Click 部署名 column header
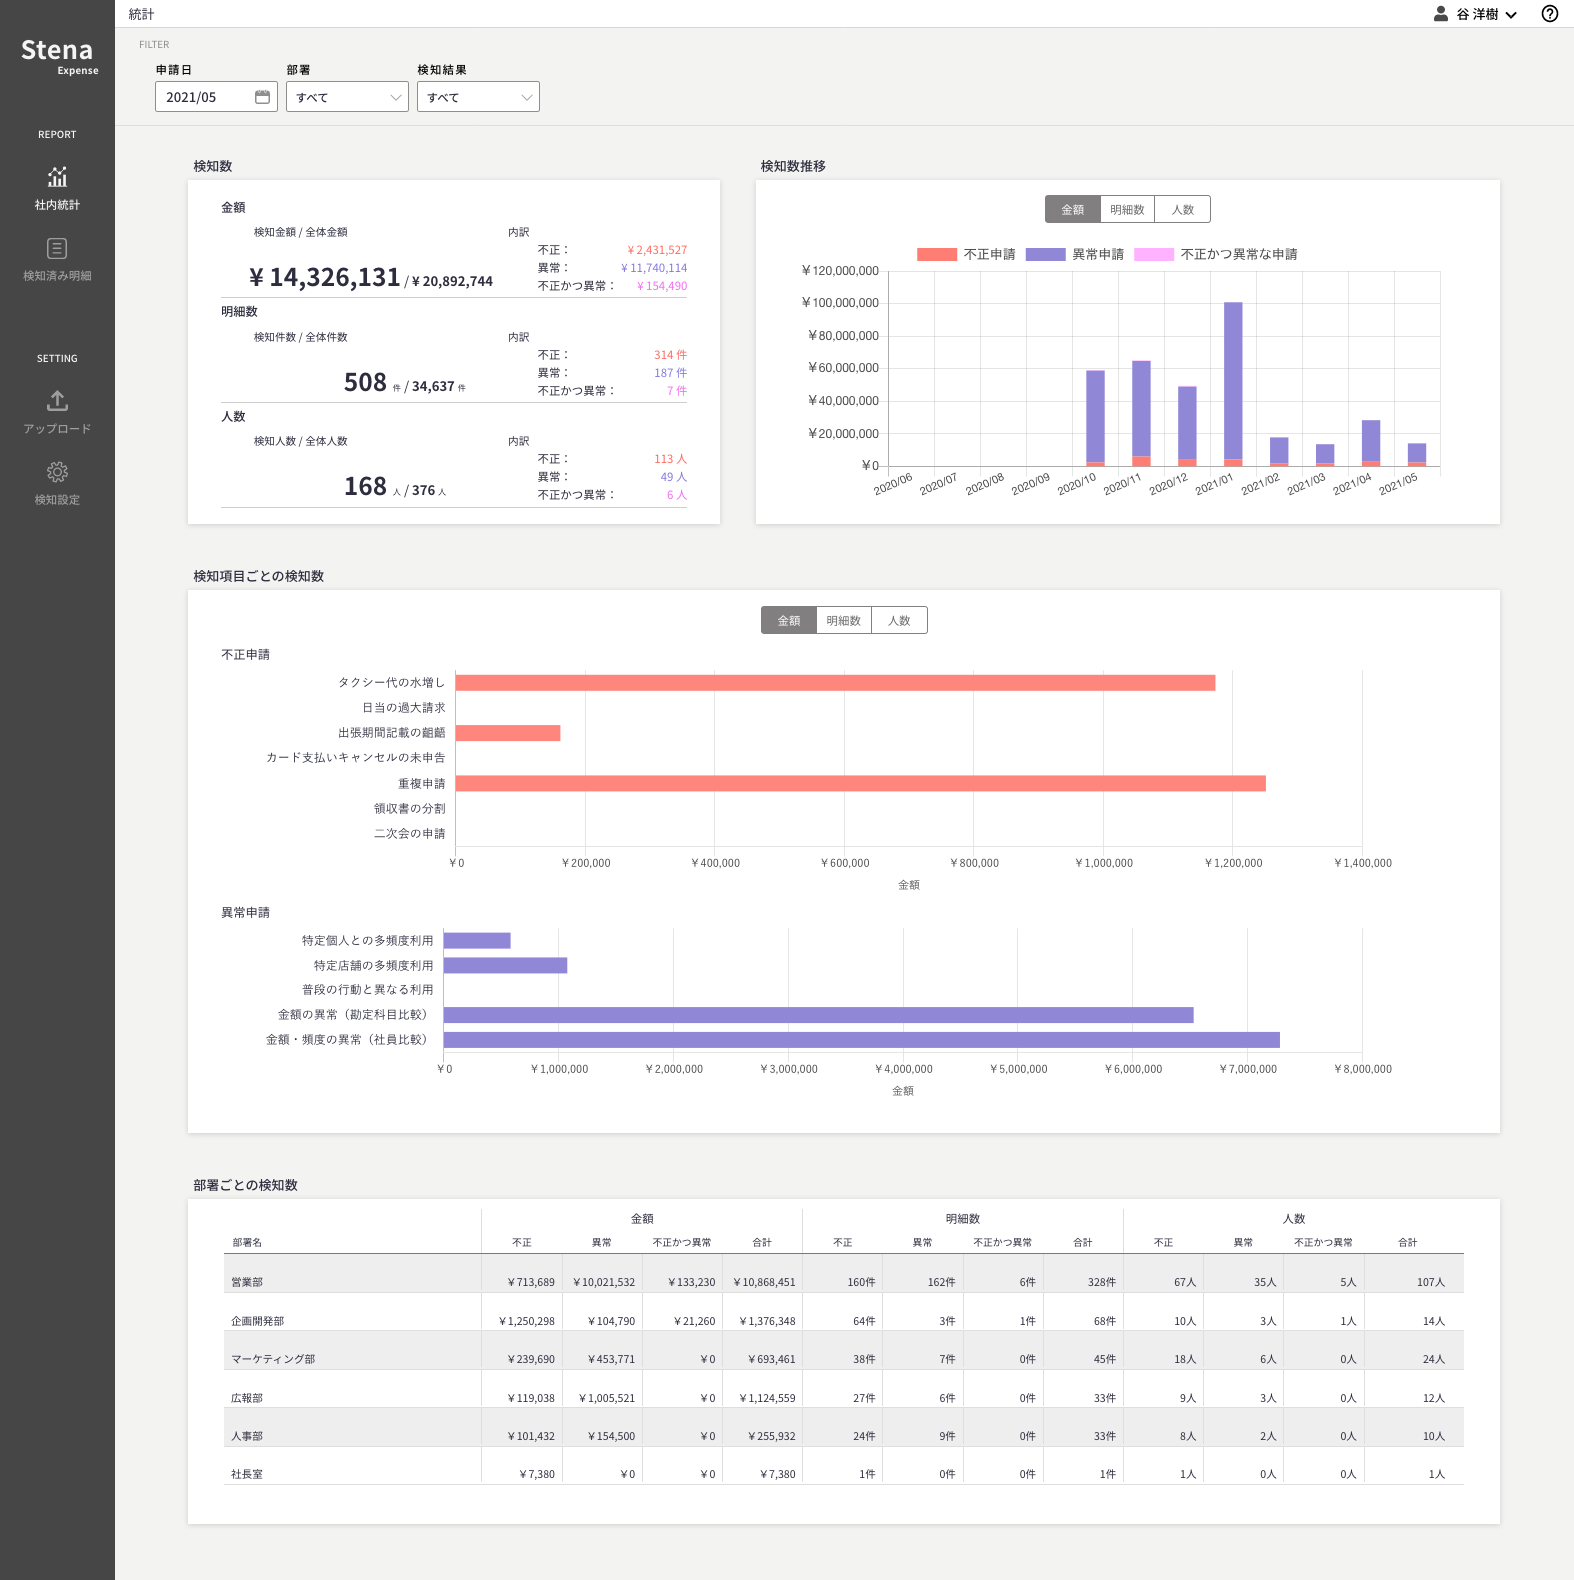Image resolution: width=1574 pixels, height=1580 pixels. click(x=247, y=1242)
